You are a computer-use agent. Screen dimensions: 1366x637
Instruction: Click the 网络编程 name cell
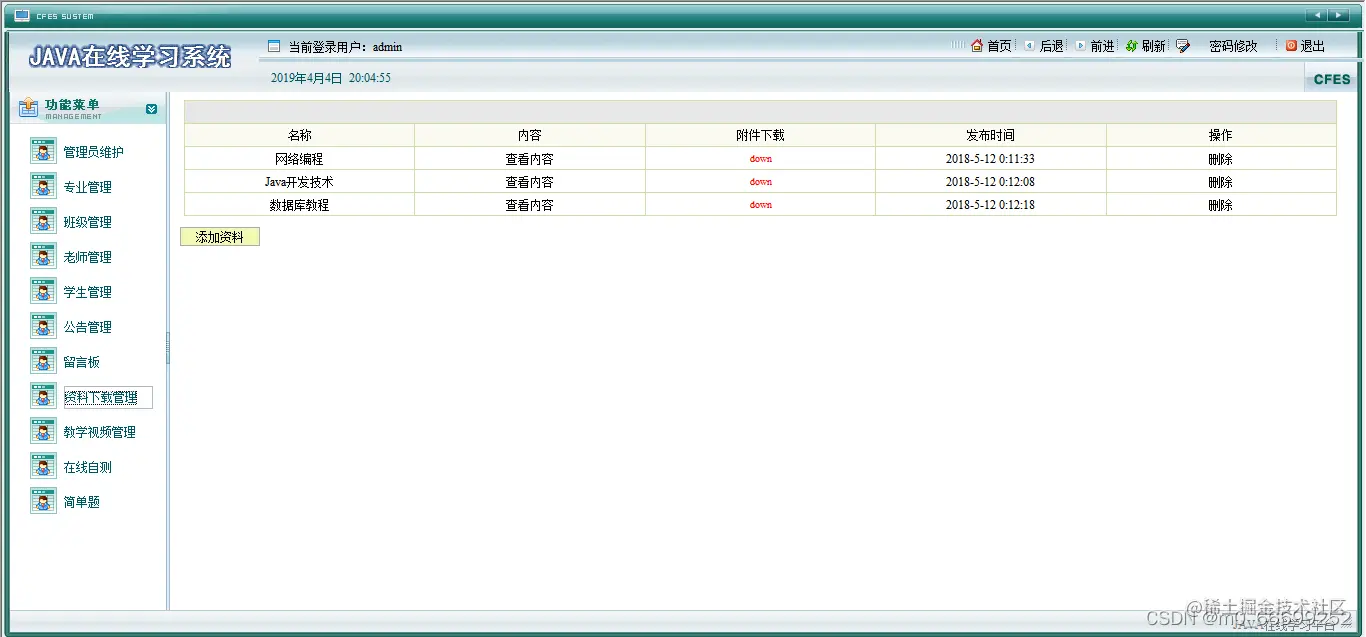299,159
